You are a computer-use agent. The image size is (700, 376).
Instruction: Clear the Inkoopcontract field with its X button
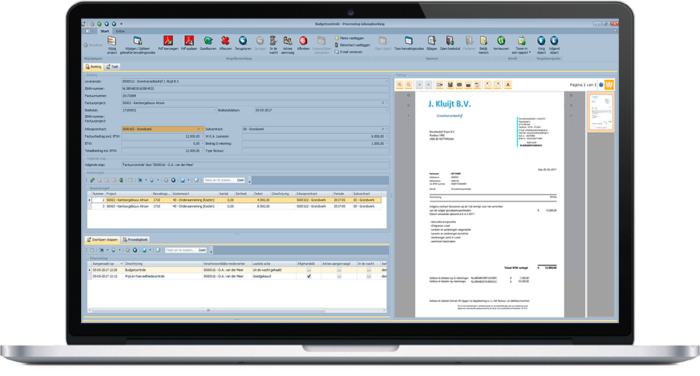[x=199, y=129]
